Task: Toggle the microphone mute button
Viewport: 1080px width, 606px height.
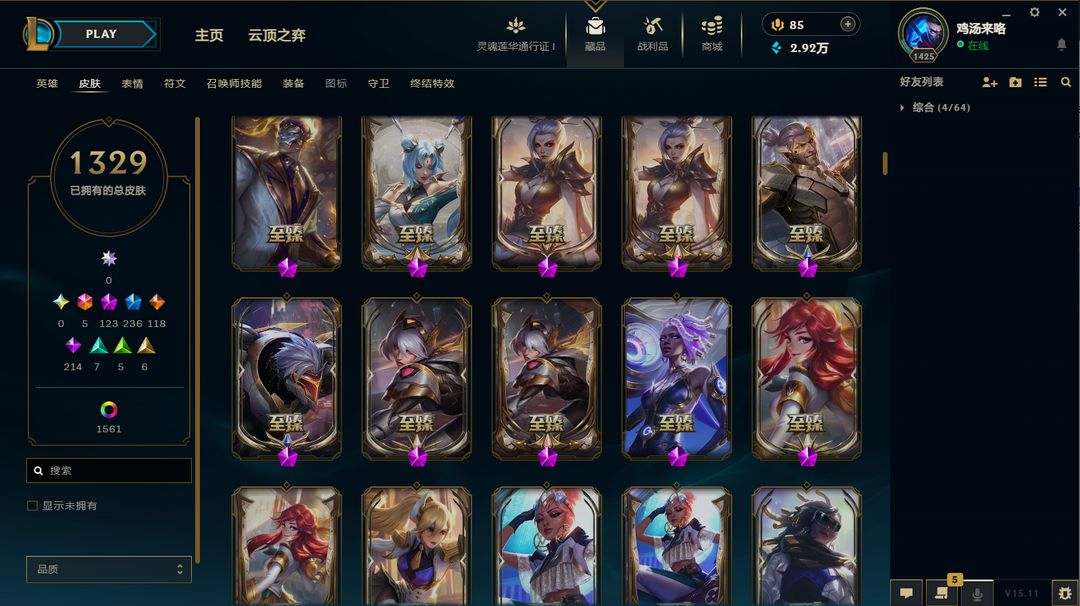Action: [x=977, y=593]
